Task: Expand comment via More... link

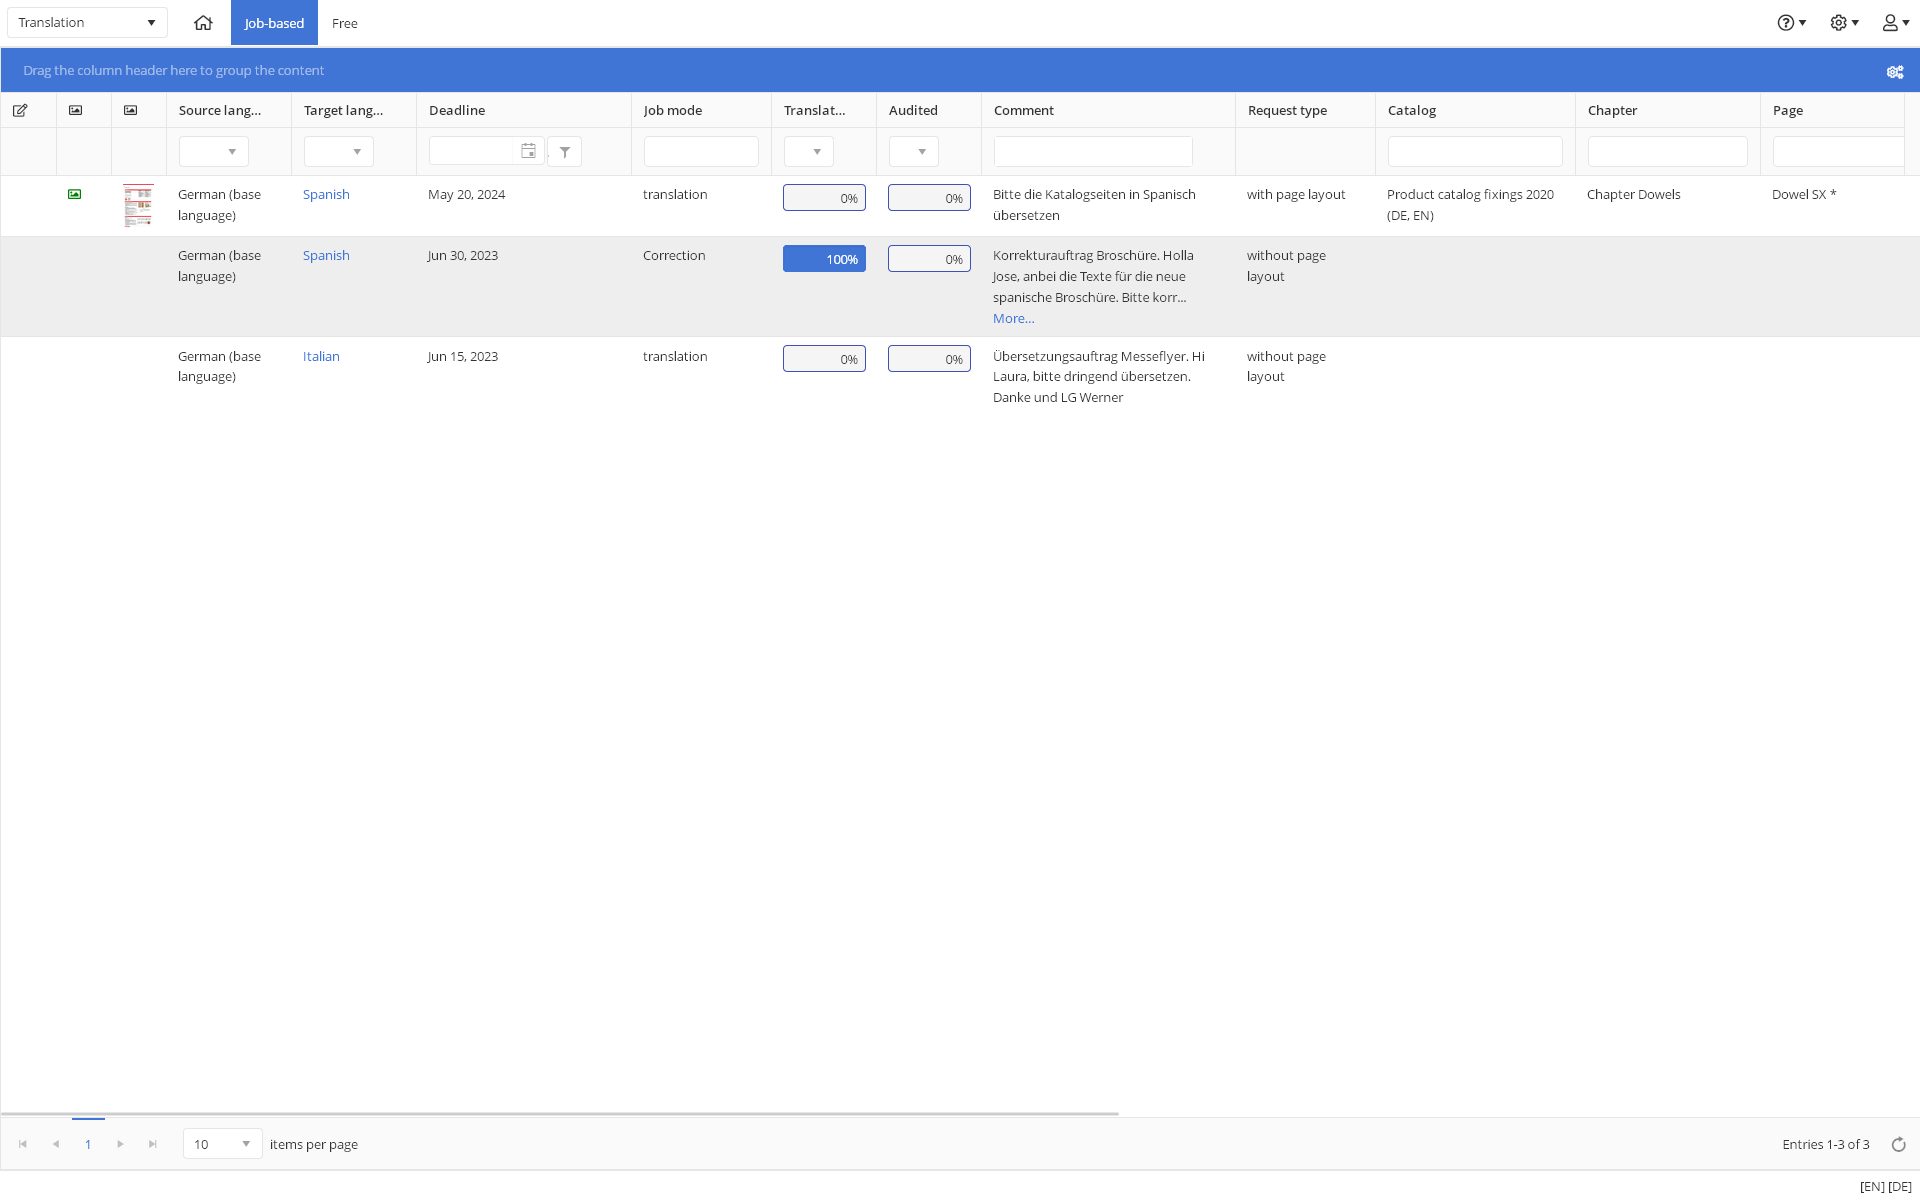Action: pyautogui.click(x=1014, y=318)
